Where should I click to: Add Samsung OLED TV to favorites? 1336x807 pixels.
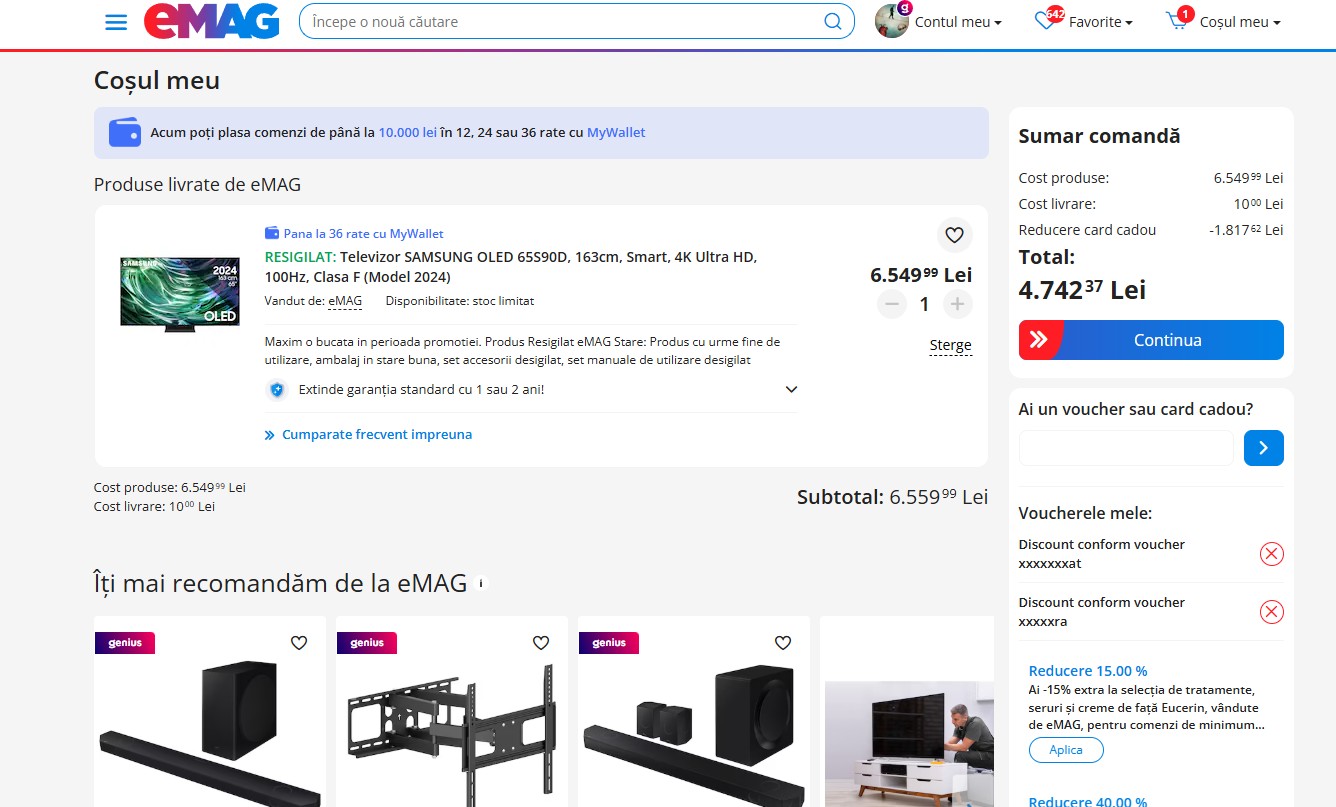[954, 235]
